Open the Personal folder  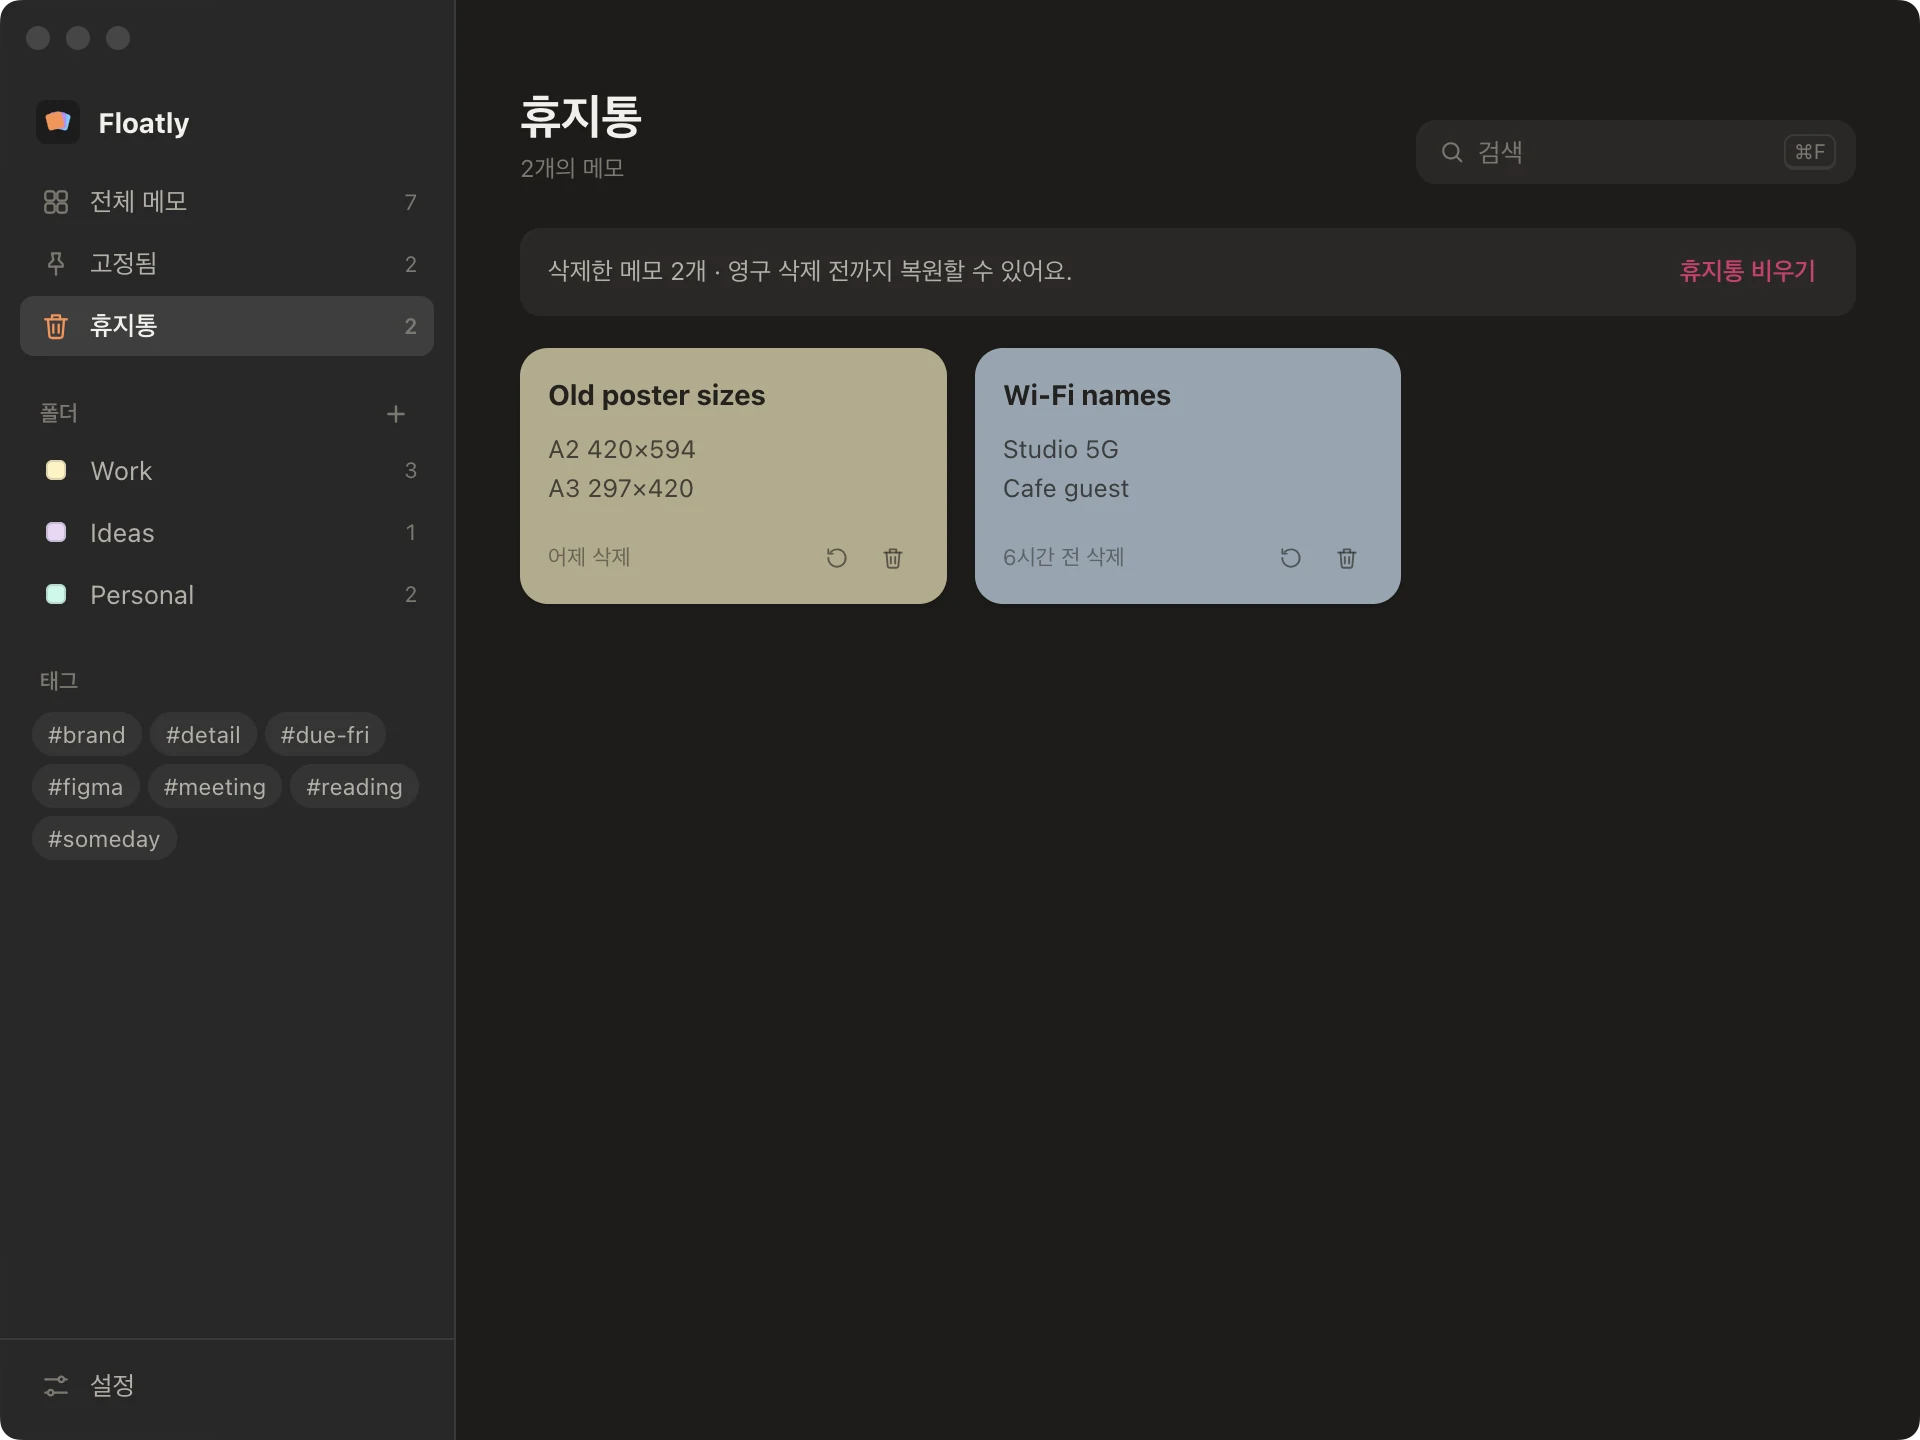coord(227,595)
